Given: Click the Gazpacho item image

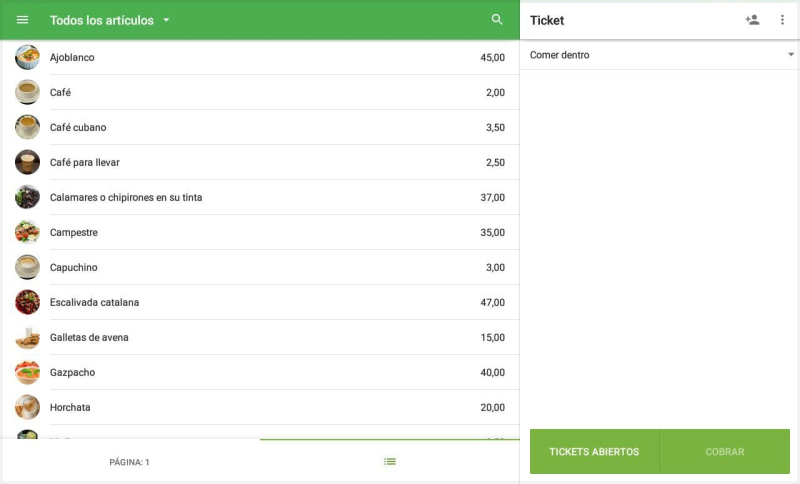Looking at the screenshot, I should click(28, 372).
